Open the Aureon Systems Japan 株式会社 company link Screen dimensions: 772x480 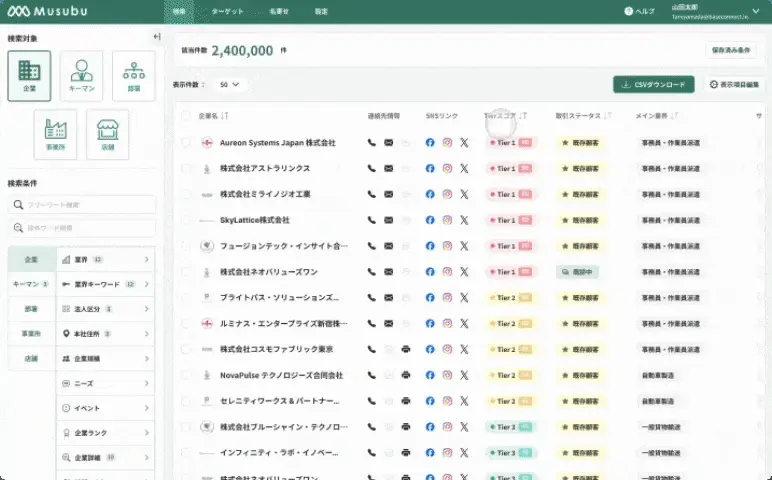tap(277, 143)
